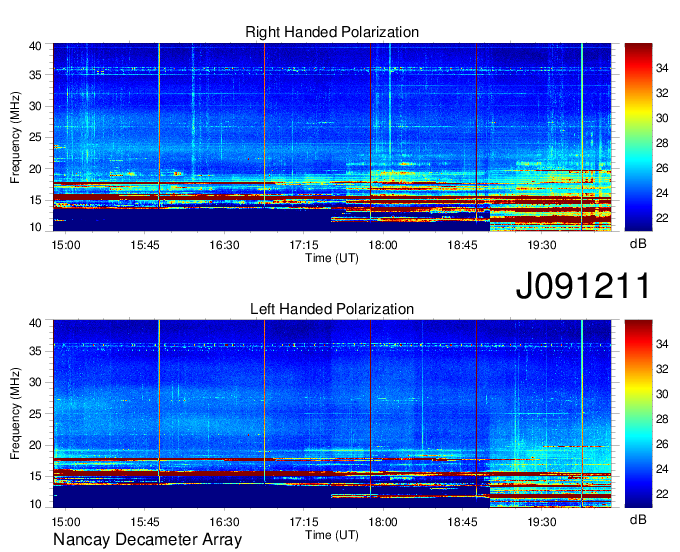Select the 34 dB value on the lower colorbar
Image resolution: width=680 pixels, height=552 pixels.
tap(662, 344)
